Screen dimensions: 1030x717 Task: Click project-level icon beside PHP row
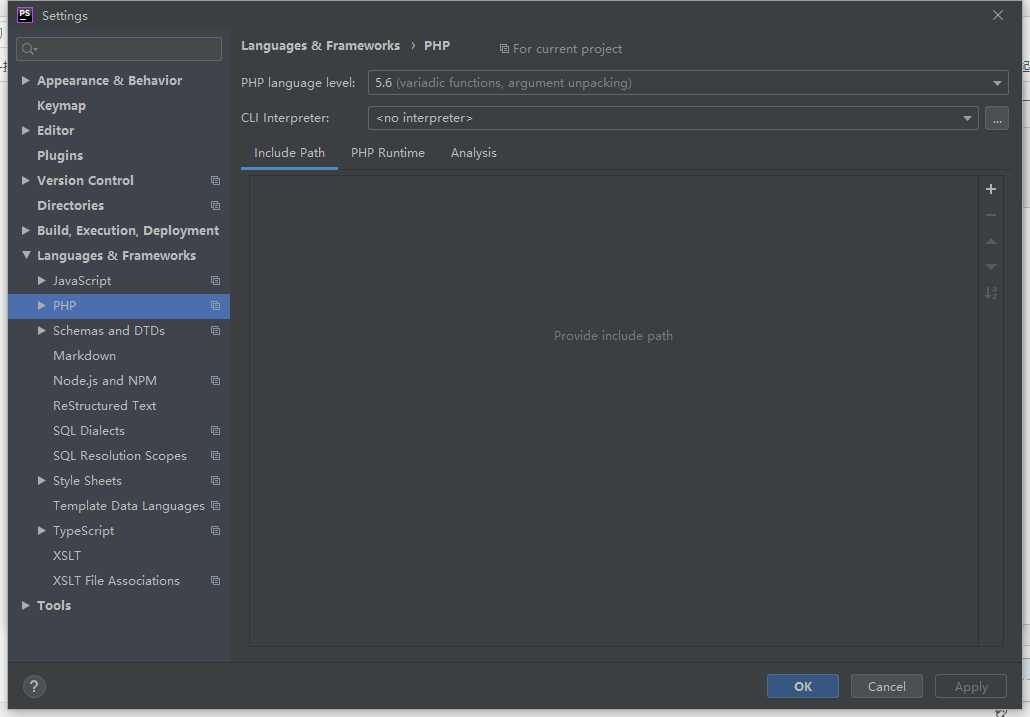[x=215, y=305]
